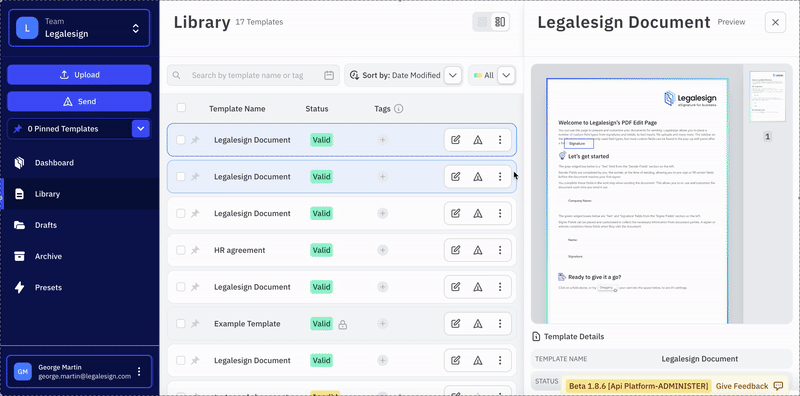The width and height of the screenshot is (800, 396).
Task: Add a tag to Example Template
Action: 383,324
